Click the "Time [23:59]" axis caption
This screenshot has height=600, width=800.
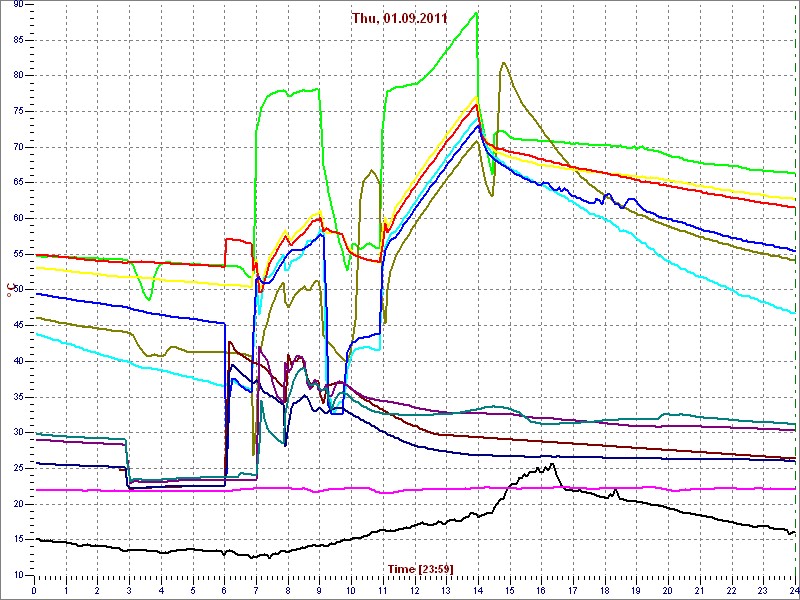[420, 568]
